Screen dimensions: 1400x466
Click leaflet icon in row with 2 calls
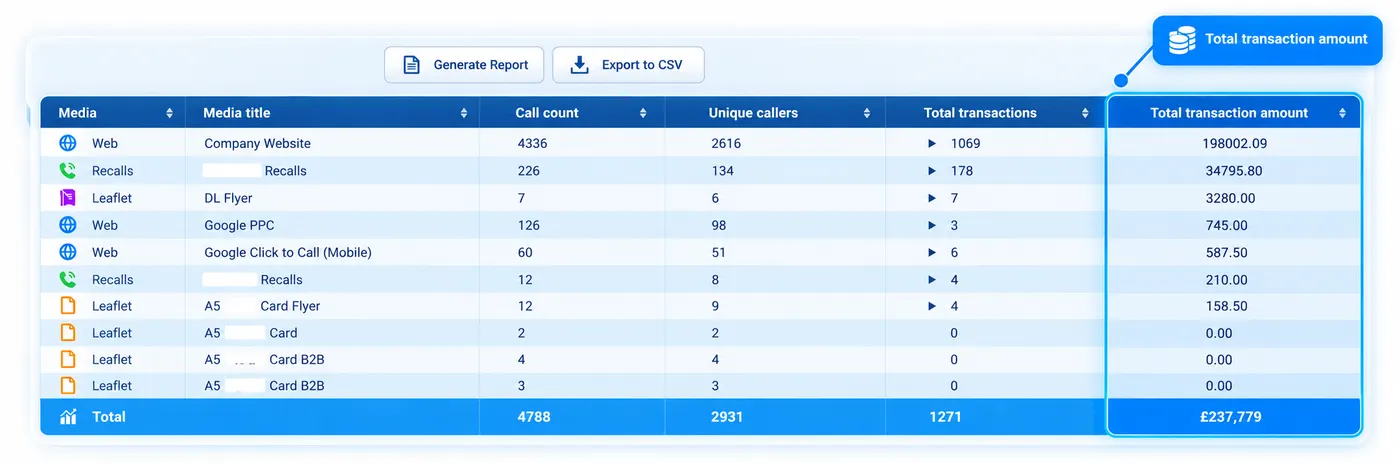(x=68, y=333)
